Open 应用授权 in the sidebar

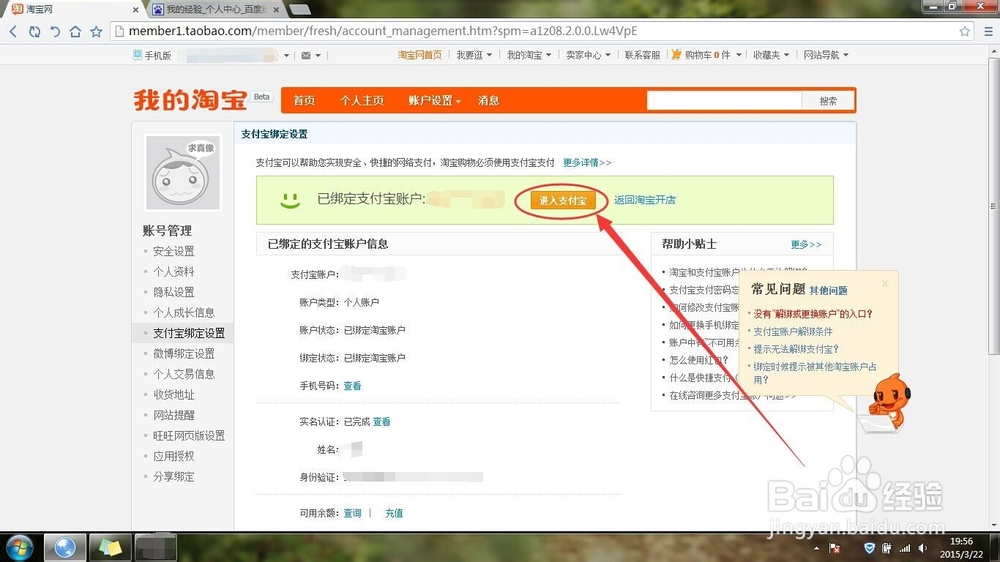coord(173,456)
